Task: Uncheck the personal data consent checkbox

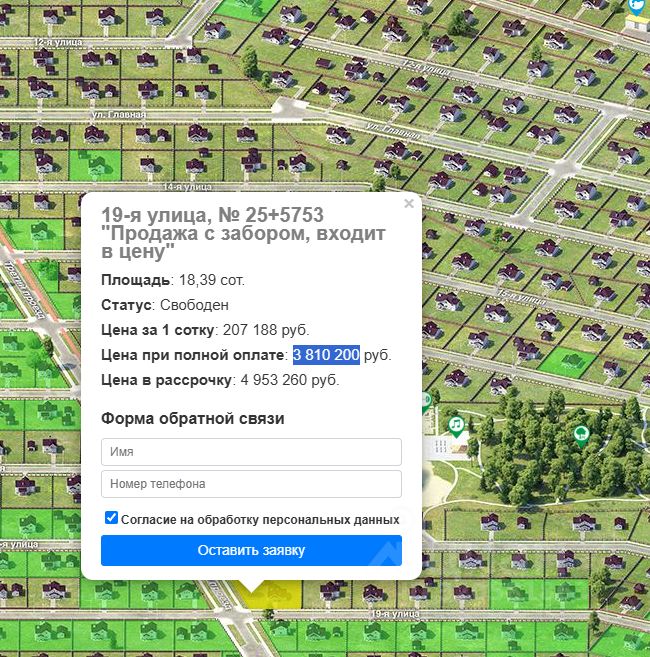Action: coord(111,517)
